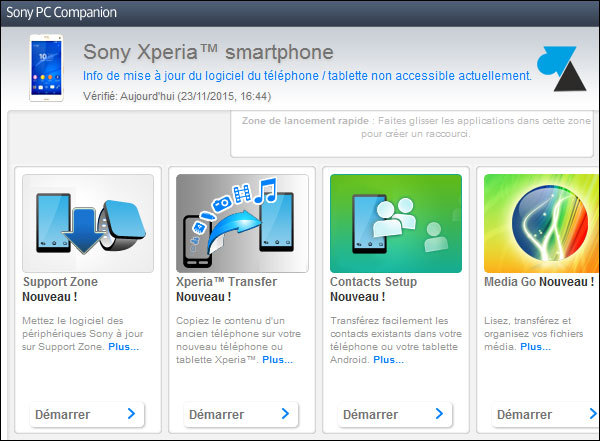Start the Support Zone application
Image resolution: width=600 pixels, height=441 pixels.
(x=87, y=414)
